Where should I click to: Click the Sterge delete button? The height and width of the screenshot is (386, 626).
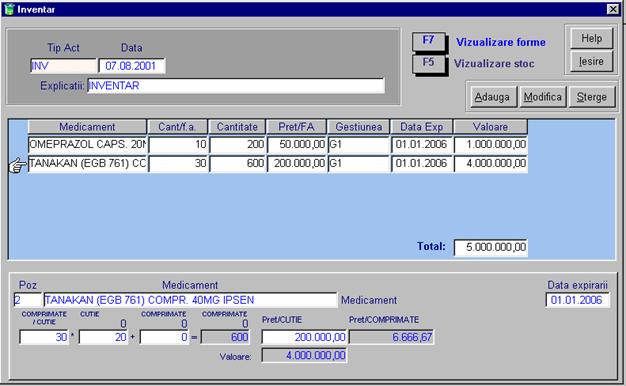click(592, 97)
